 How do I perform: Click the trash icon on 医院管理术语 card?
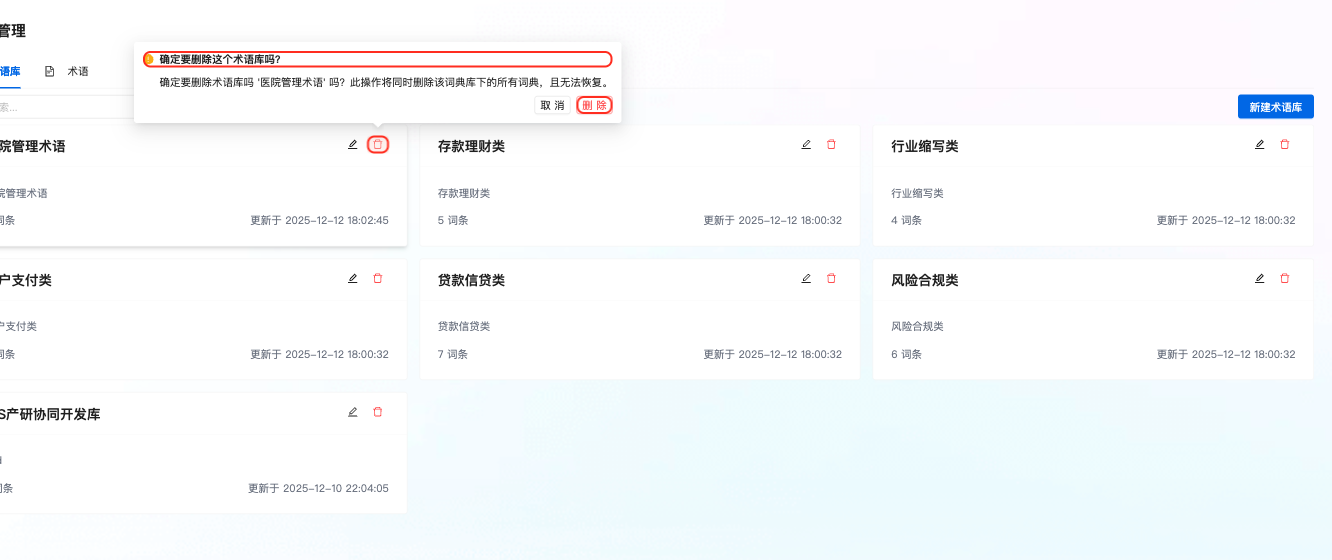pos(378,145)
